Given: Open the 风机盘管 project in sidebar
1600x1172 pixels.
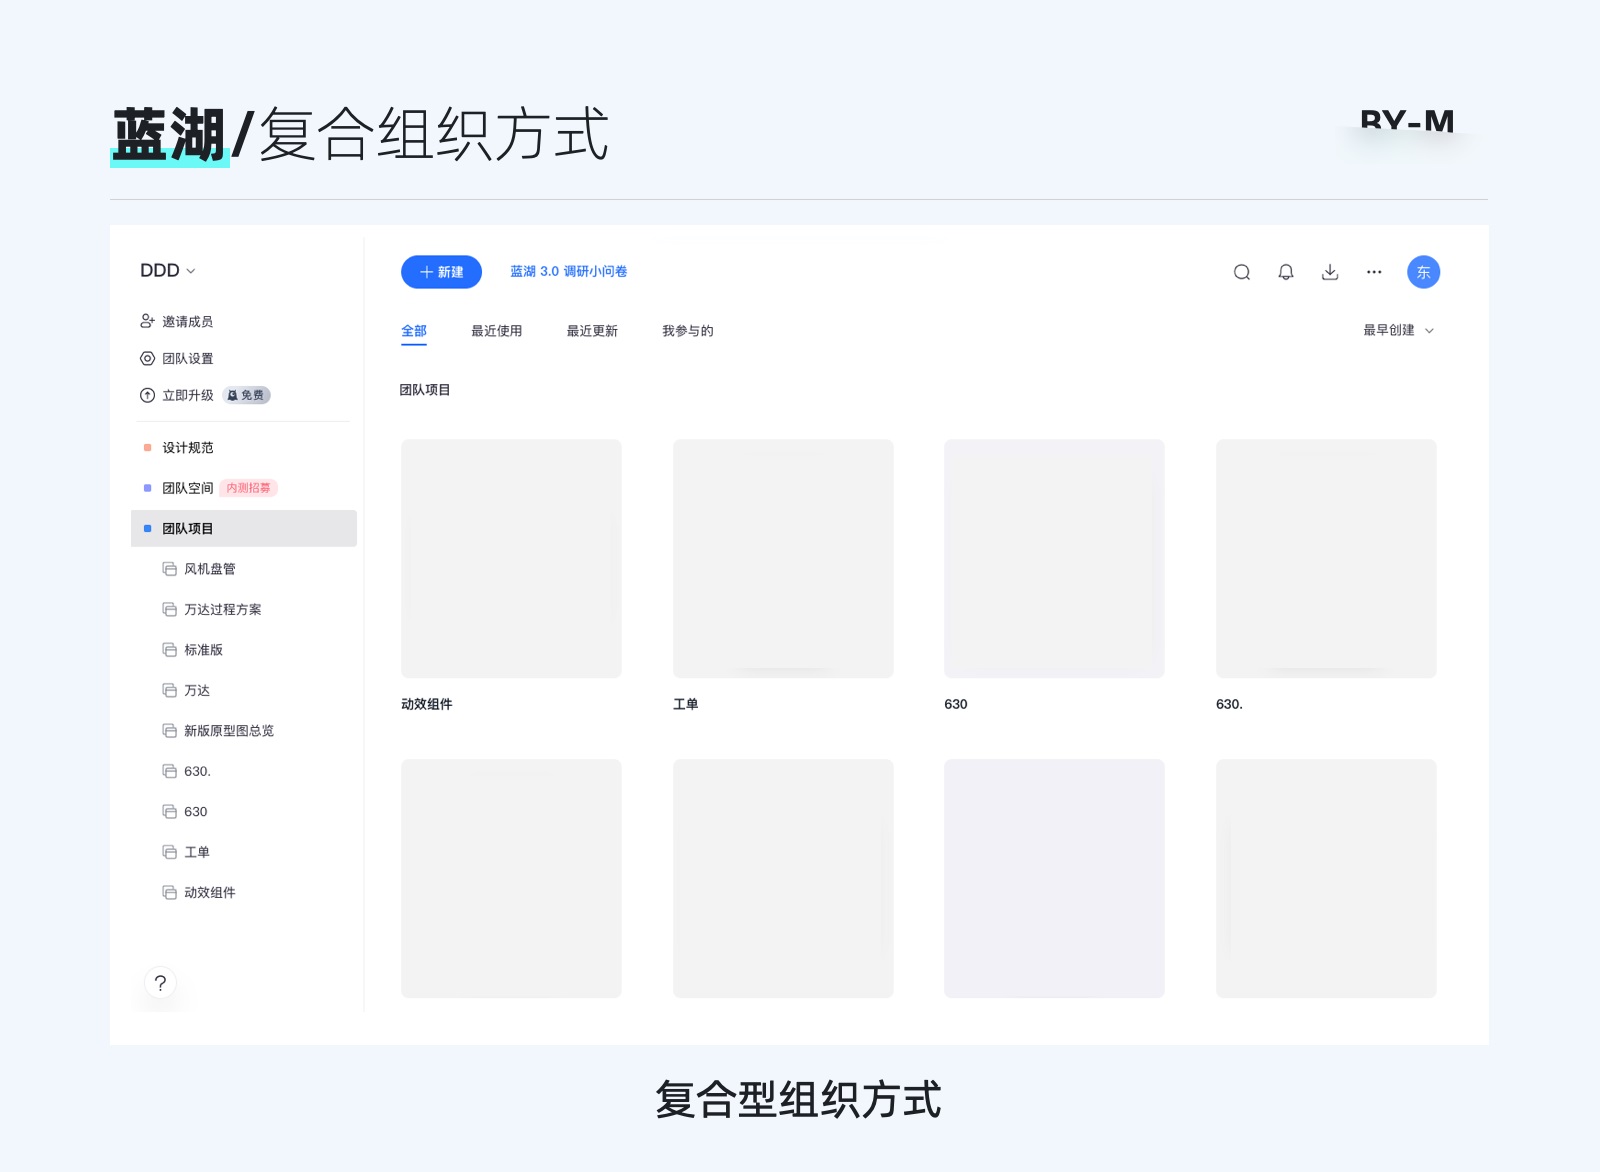Looking at the screenshot, I should [x=210, y=569].
